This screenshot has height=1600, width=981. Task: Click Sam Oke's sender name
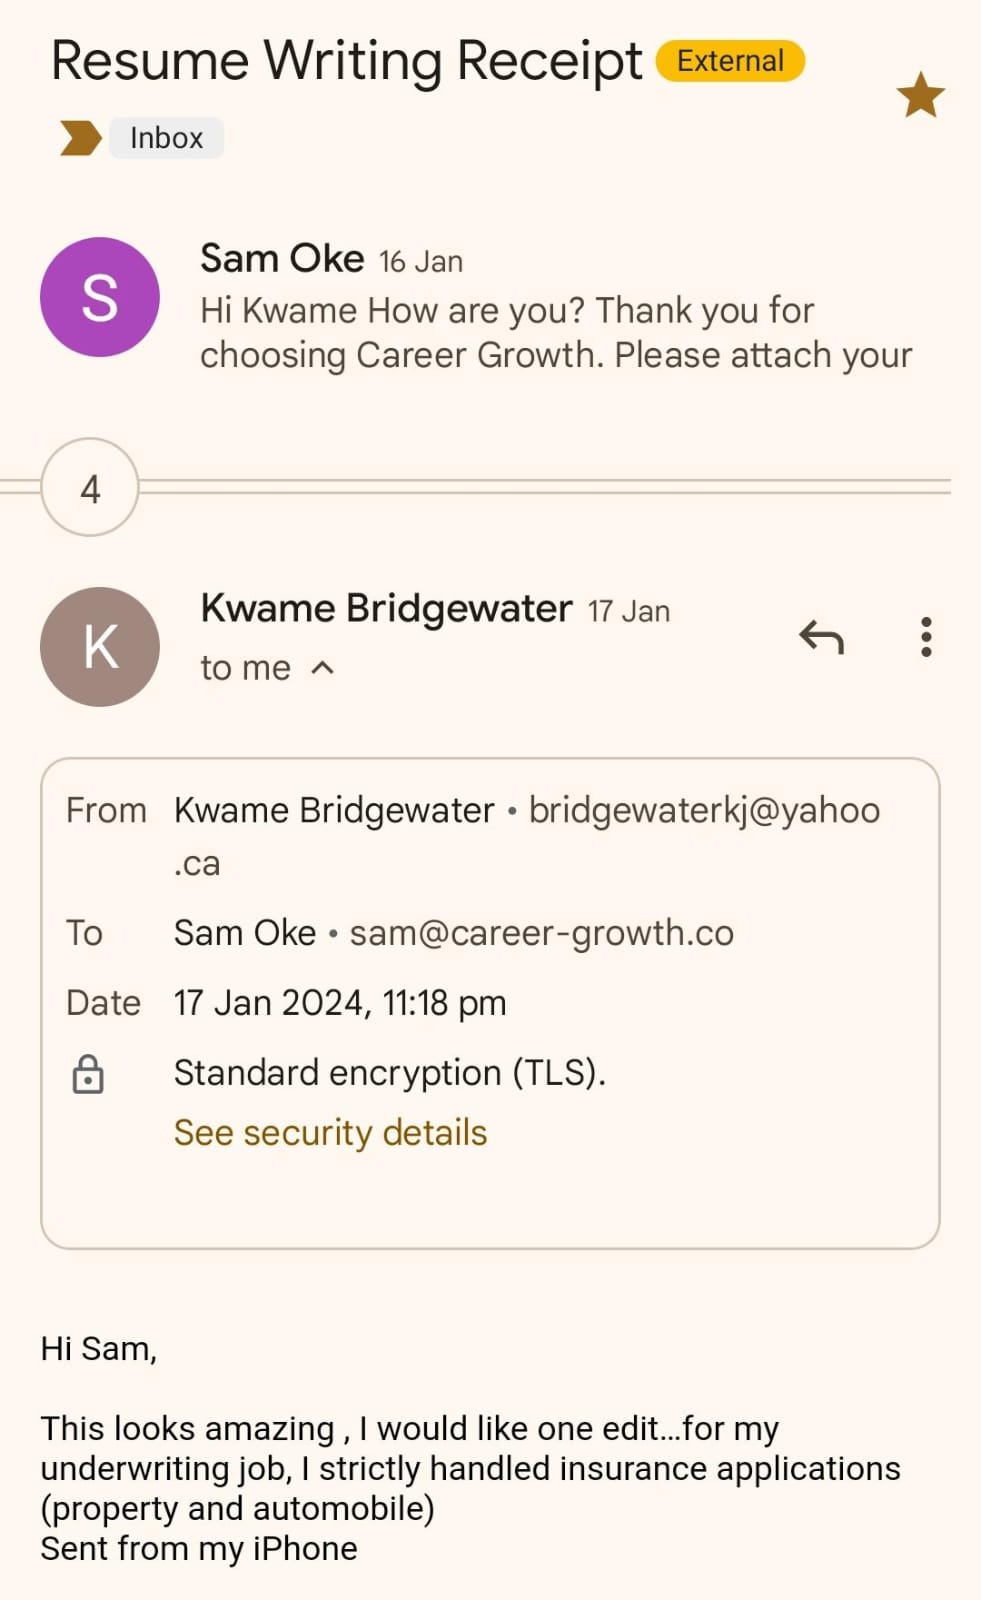(282, 259)
